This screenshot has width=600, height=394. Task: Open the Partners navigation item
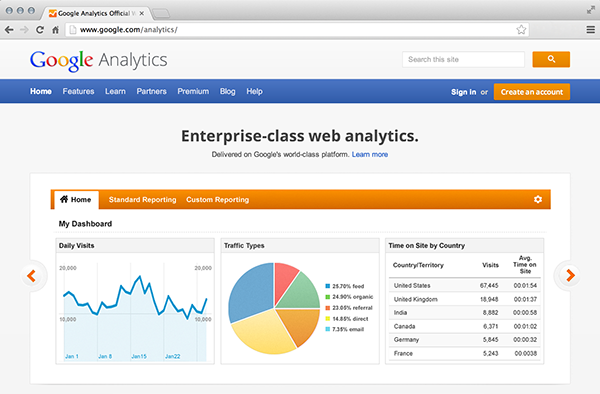[x=152, y=91]
